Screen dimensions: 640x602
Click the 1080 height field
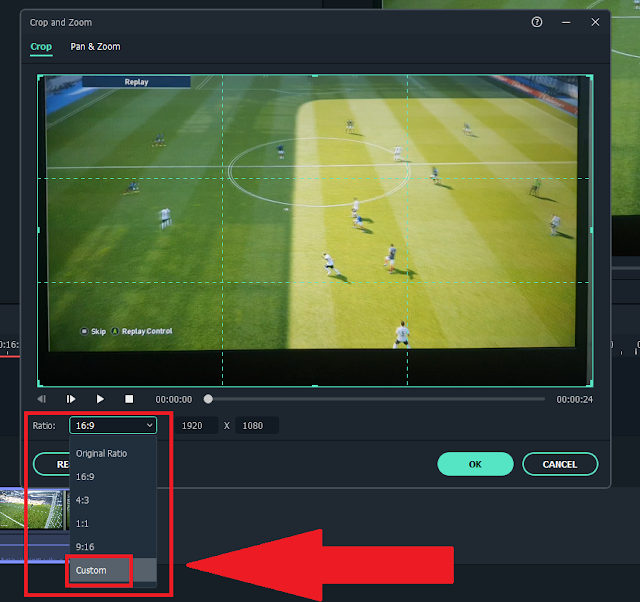(x=257, y=425)
